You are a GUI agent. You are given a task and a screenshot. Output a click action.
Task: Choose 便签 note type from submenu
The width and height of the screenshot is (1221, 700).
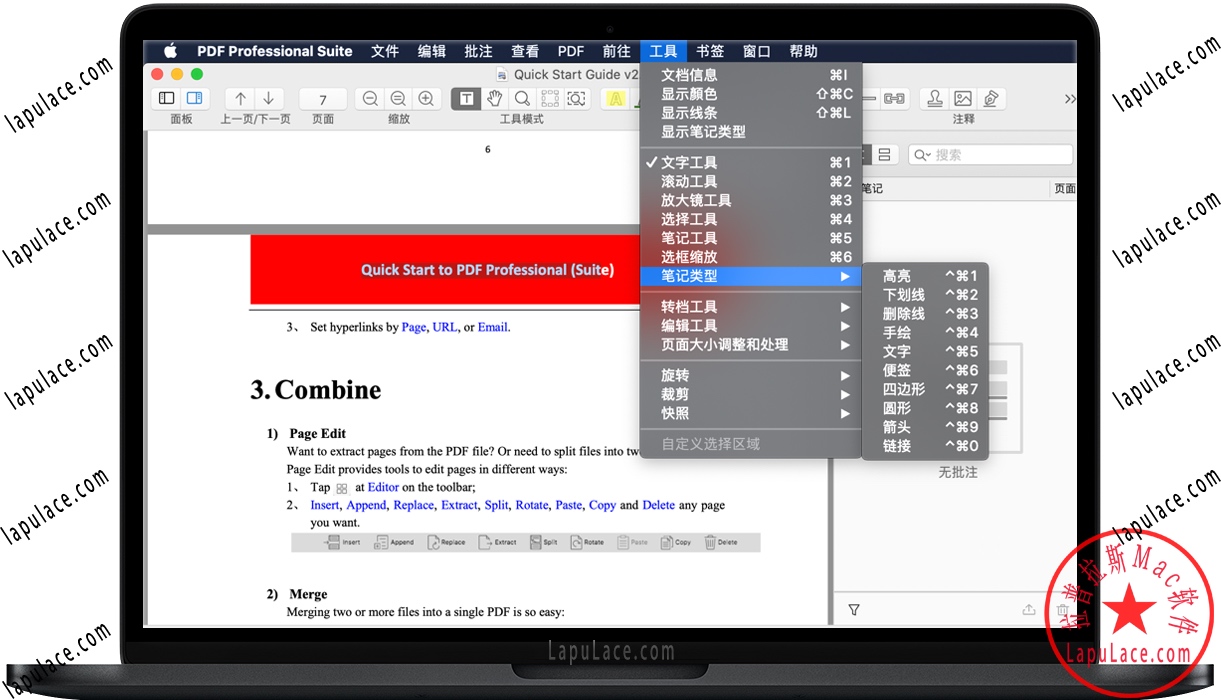coord(926,371)
